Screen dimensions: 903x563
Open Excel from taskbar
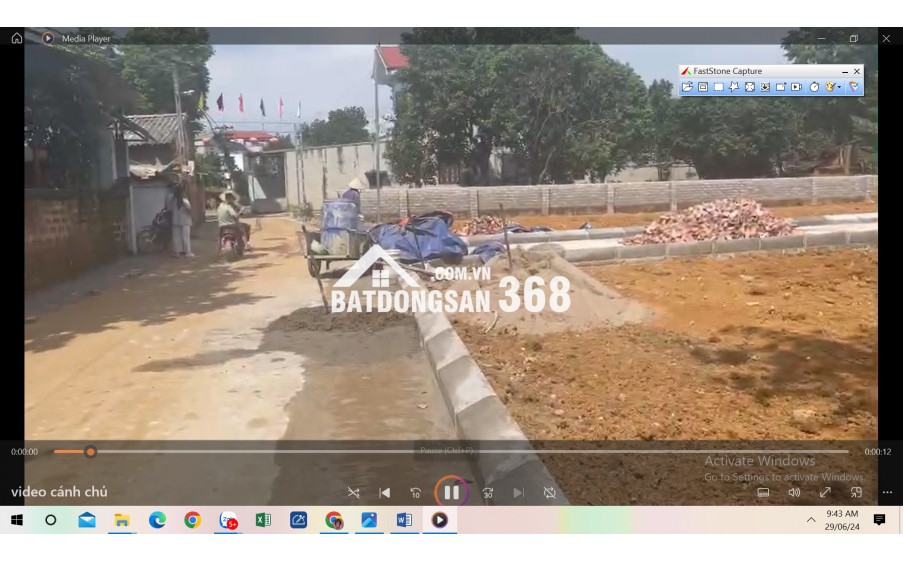click(x=263, y=520)
